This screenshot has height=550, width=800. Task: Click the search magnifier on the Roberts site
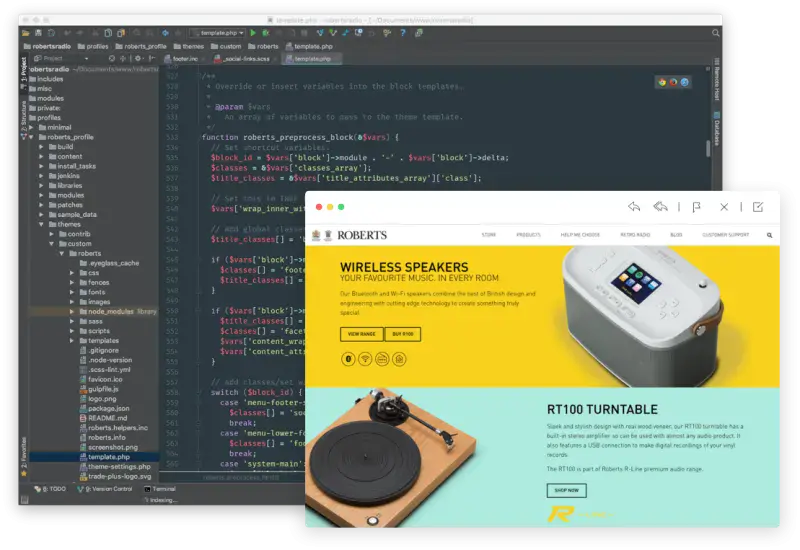769,235
